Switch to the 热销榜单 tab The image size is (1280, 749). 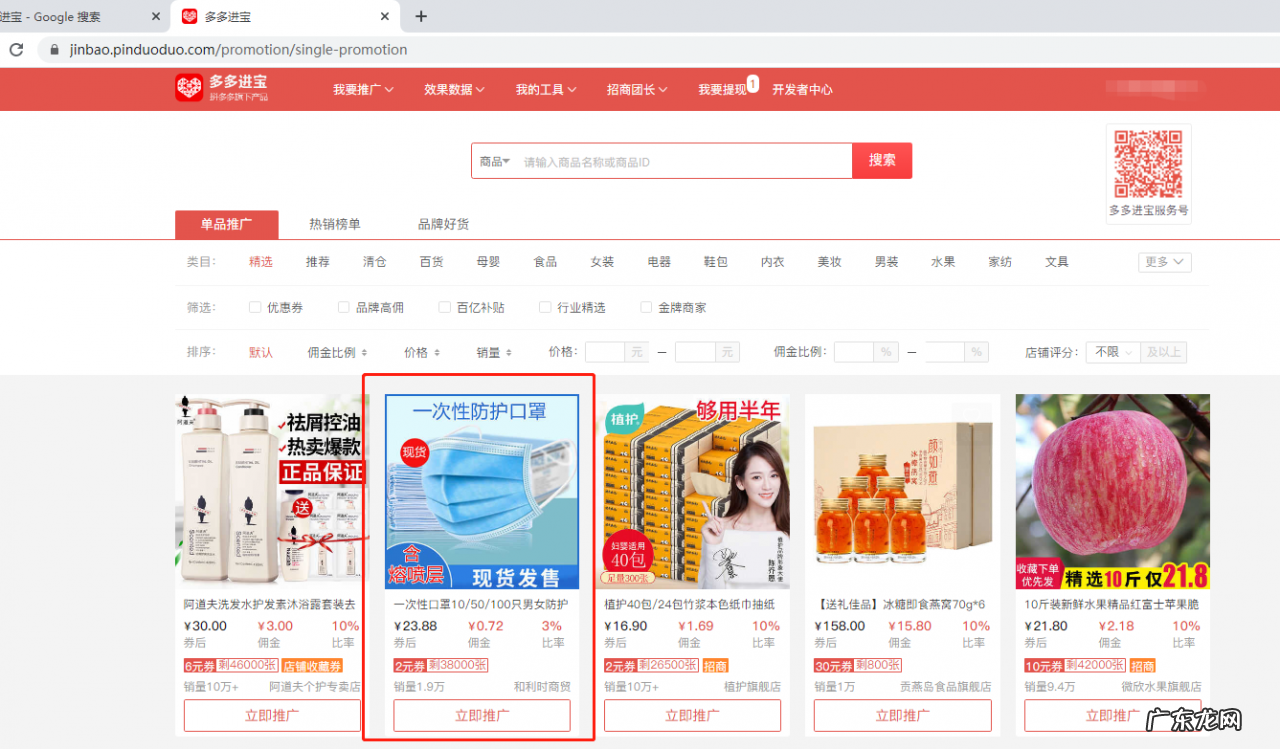click(335, 224)
